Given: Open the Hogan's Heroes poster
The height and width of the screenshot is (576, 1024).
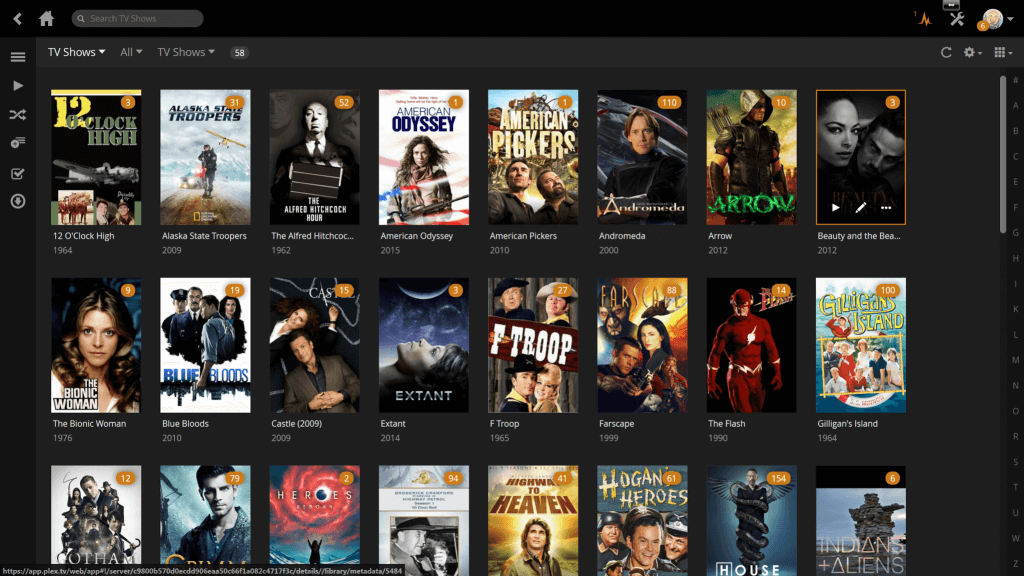Looking at the screenshot, I should click(x=642, y=520).
